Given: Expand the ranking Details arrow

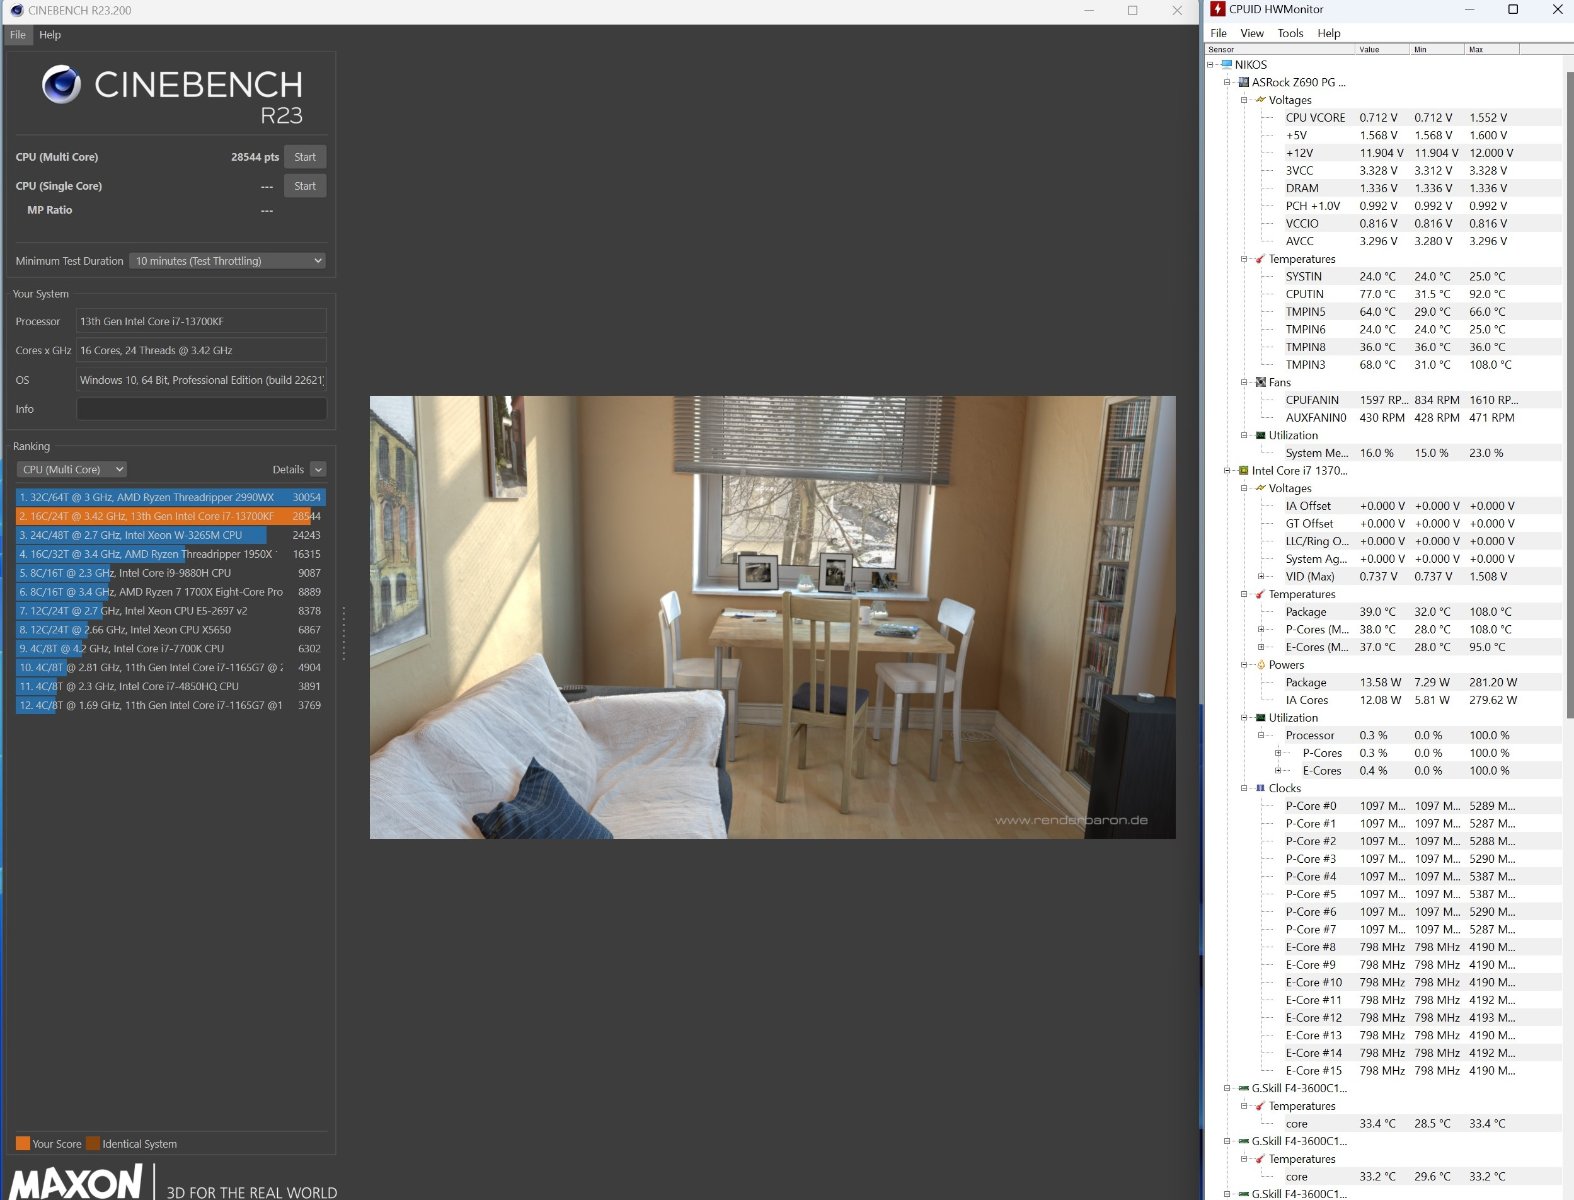Looking at the screenshot, I should click(x=318, y=469).
